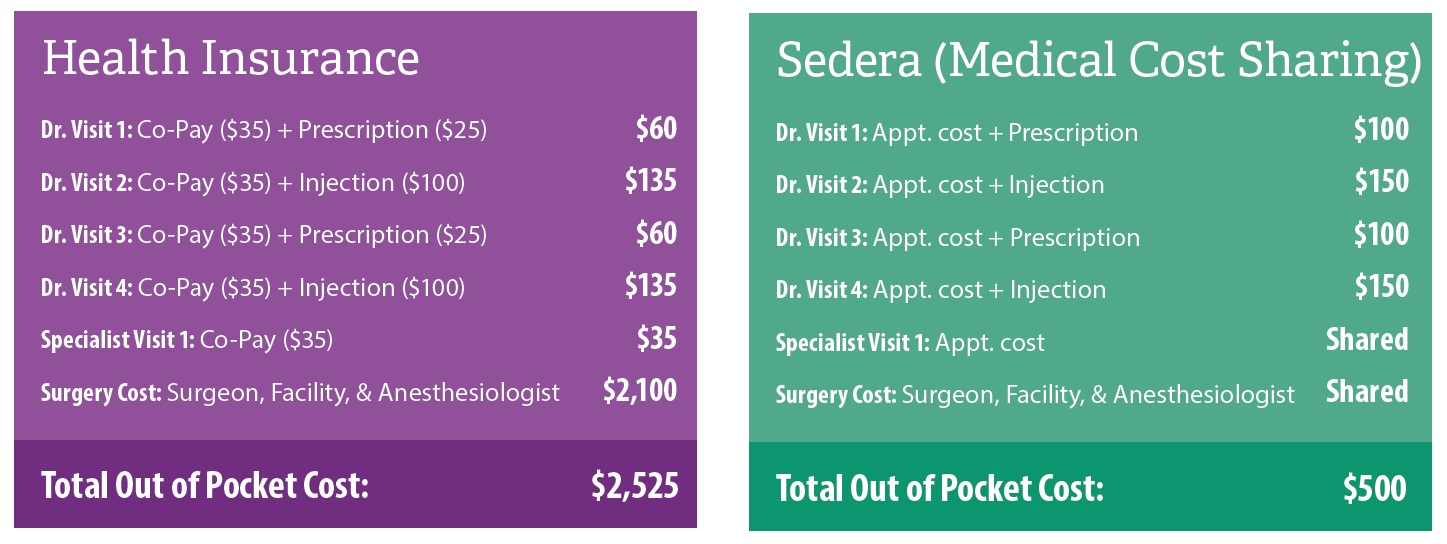Click Shared next to Specialist Visit 1
This screenshot has height=544, width=1447.
1366,339
